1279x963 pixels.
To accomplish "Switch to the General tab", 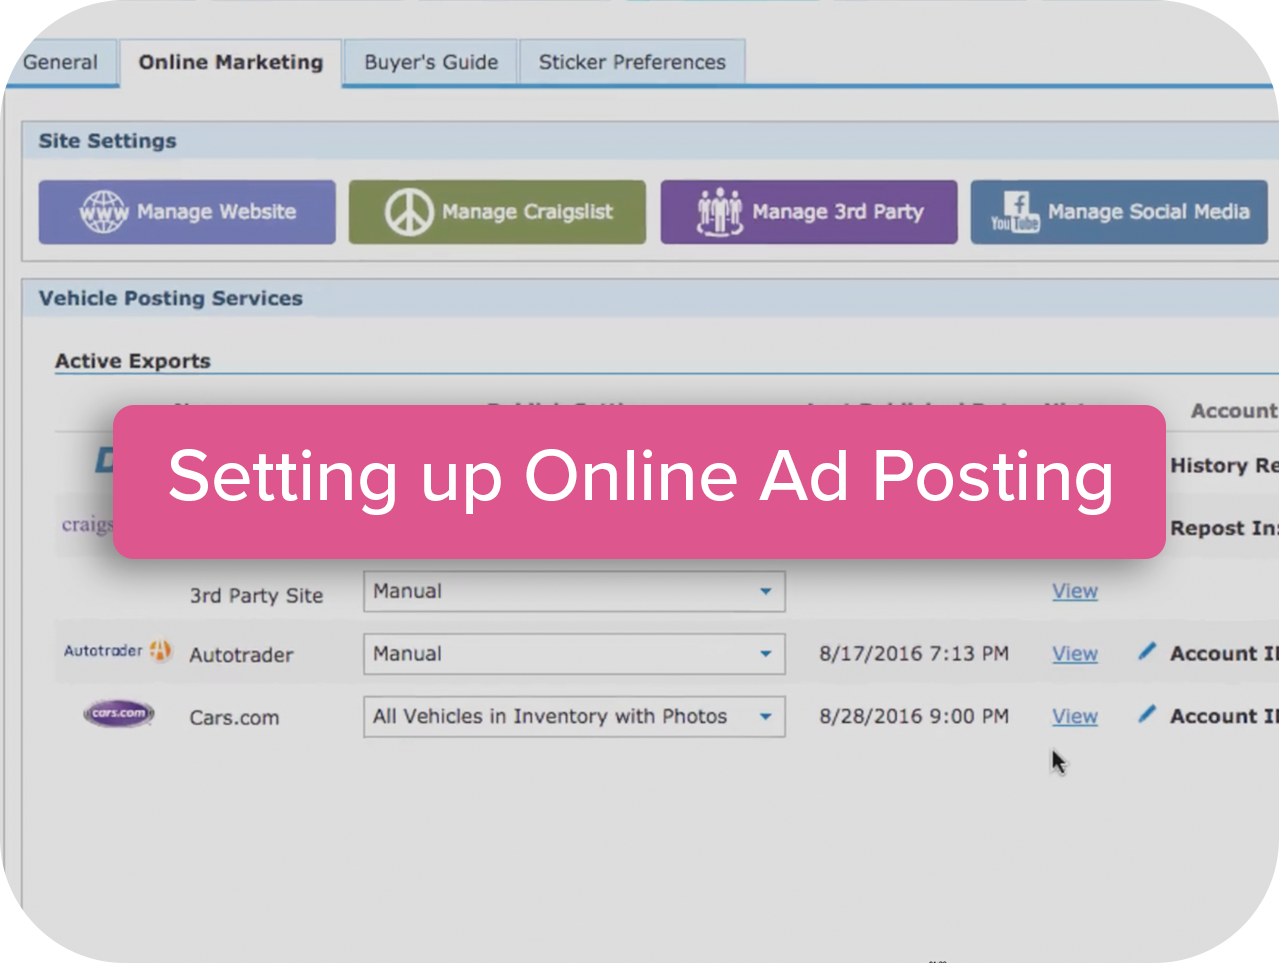I will click(x=60, y=62).
